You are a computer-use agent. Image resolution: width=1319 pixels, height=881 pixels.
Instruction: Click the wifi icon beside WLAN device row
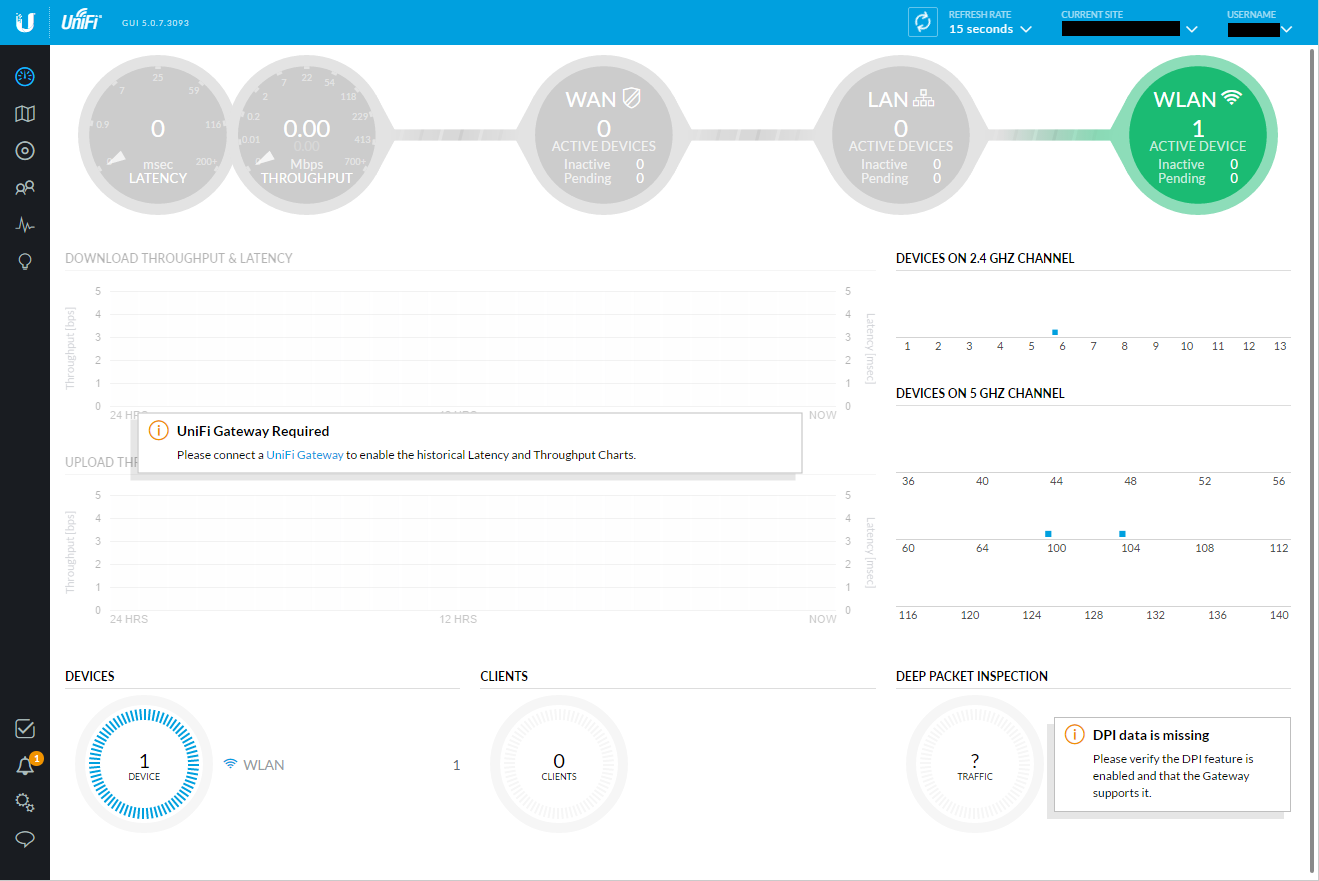(x=230, y=764)
